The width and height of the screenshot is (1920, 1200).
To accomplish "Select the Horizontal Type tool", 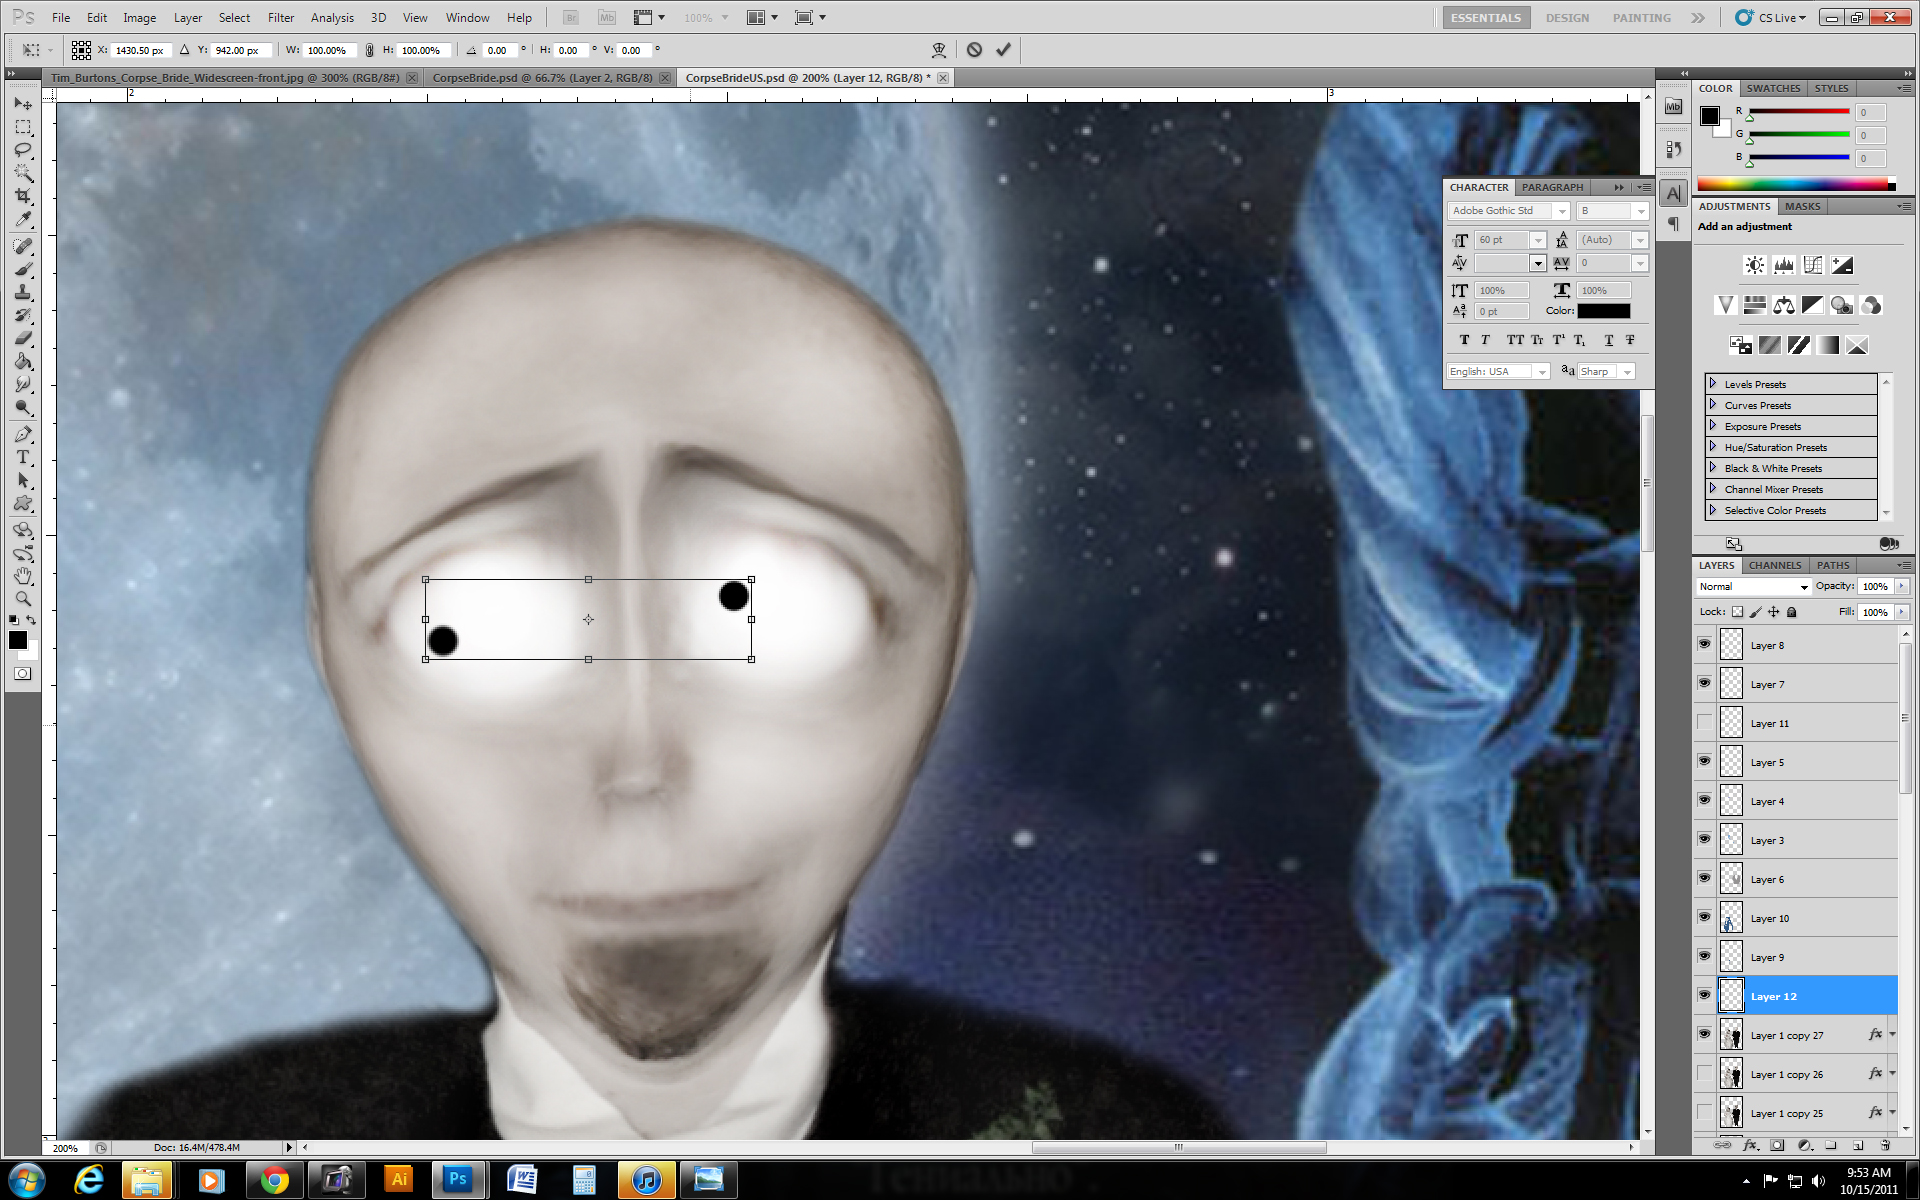I will tap(23, 457).
